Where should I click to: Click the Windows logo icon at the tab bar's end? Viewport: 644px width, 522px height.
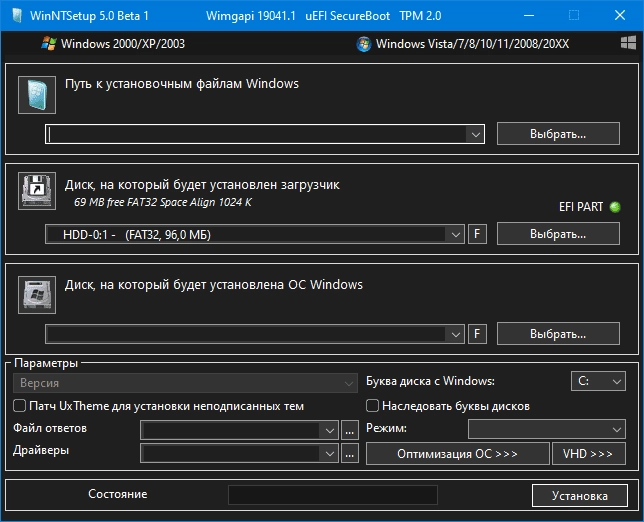click(x=628, y=42)
